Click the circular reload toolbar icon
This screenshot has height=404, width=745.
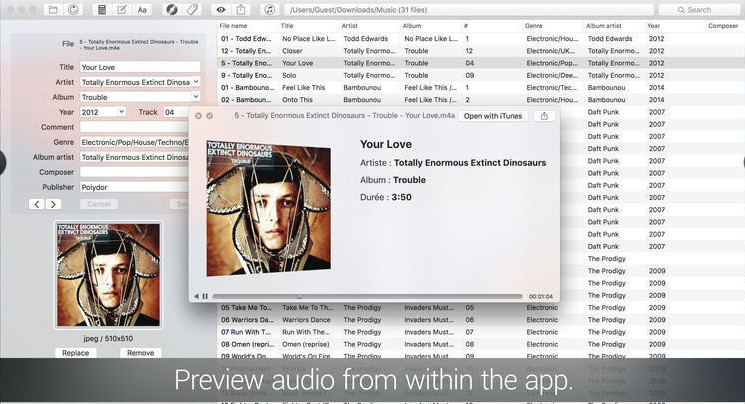coord(73,10)
